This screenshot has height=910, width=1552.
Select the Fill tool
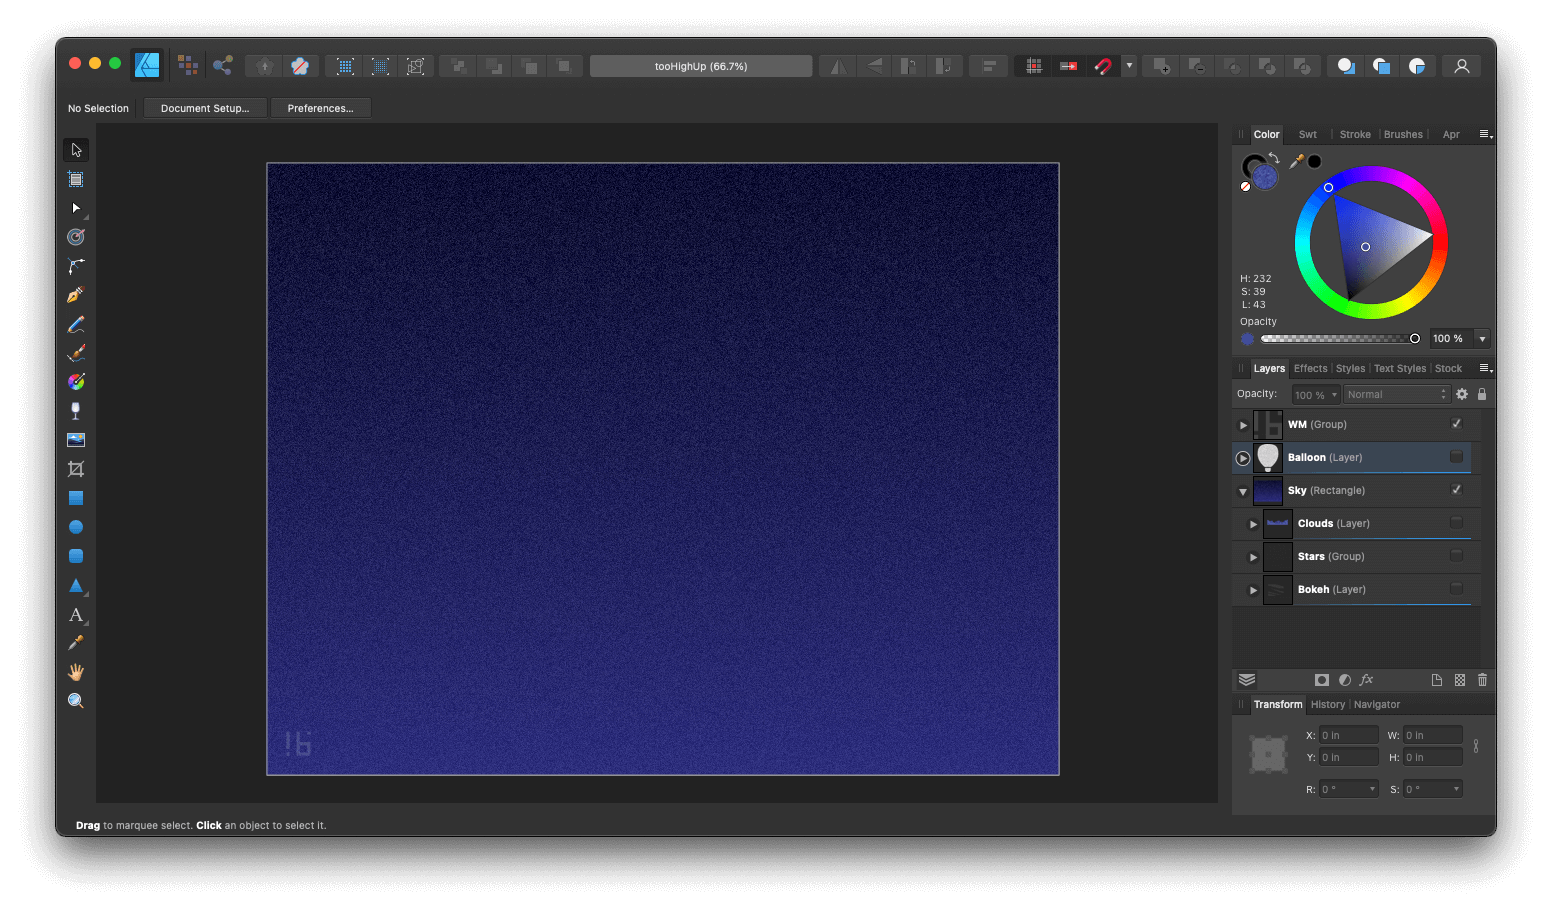75,381
